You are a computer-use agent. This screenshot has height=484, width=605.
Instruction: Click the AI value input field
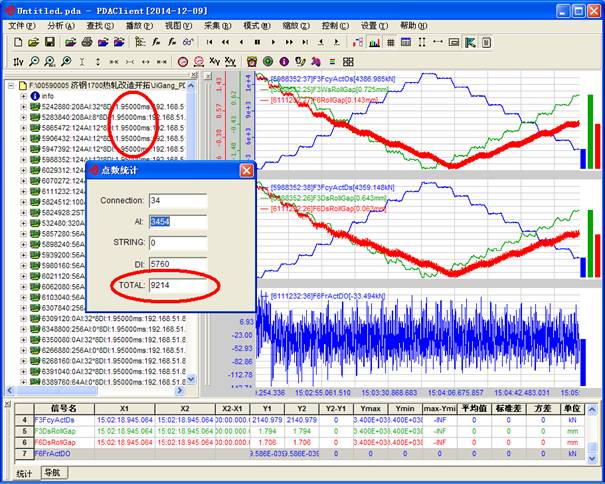tap(177, 221)
